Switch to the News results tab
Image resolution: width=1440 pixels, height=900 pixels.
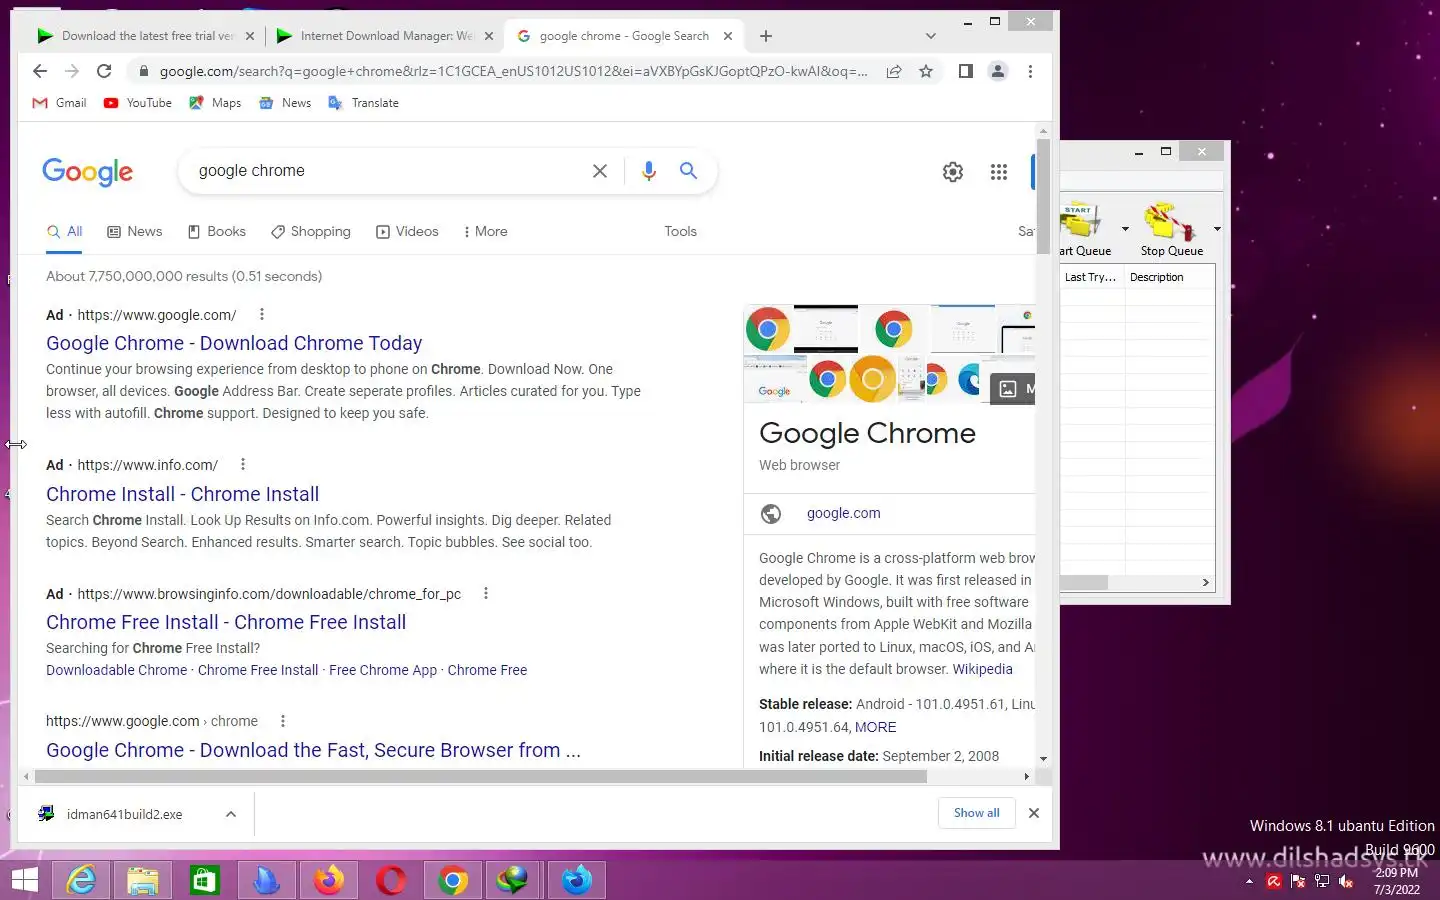(135, 231)
